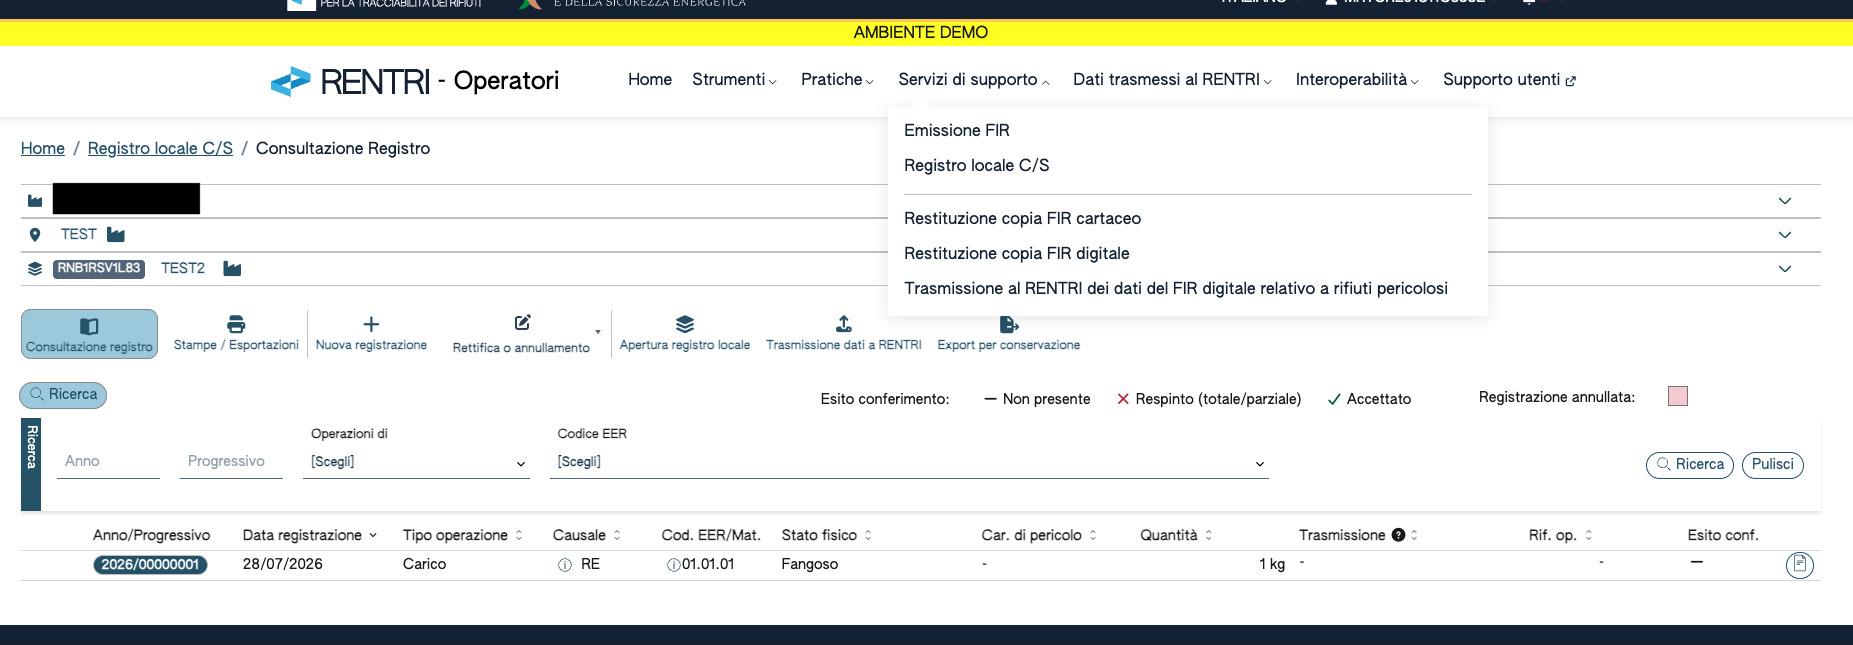This screenshot has height=645, width=1853.
Task: Click the Accettato legend checkmark item
Action: pyautogui.click(x=1369, y=399)
